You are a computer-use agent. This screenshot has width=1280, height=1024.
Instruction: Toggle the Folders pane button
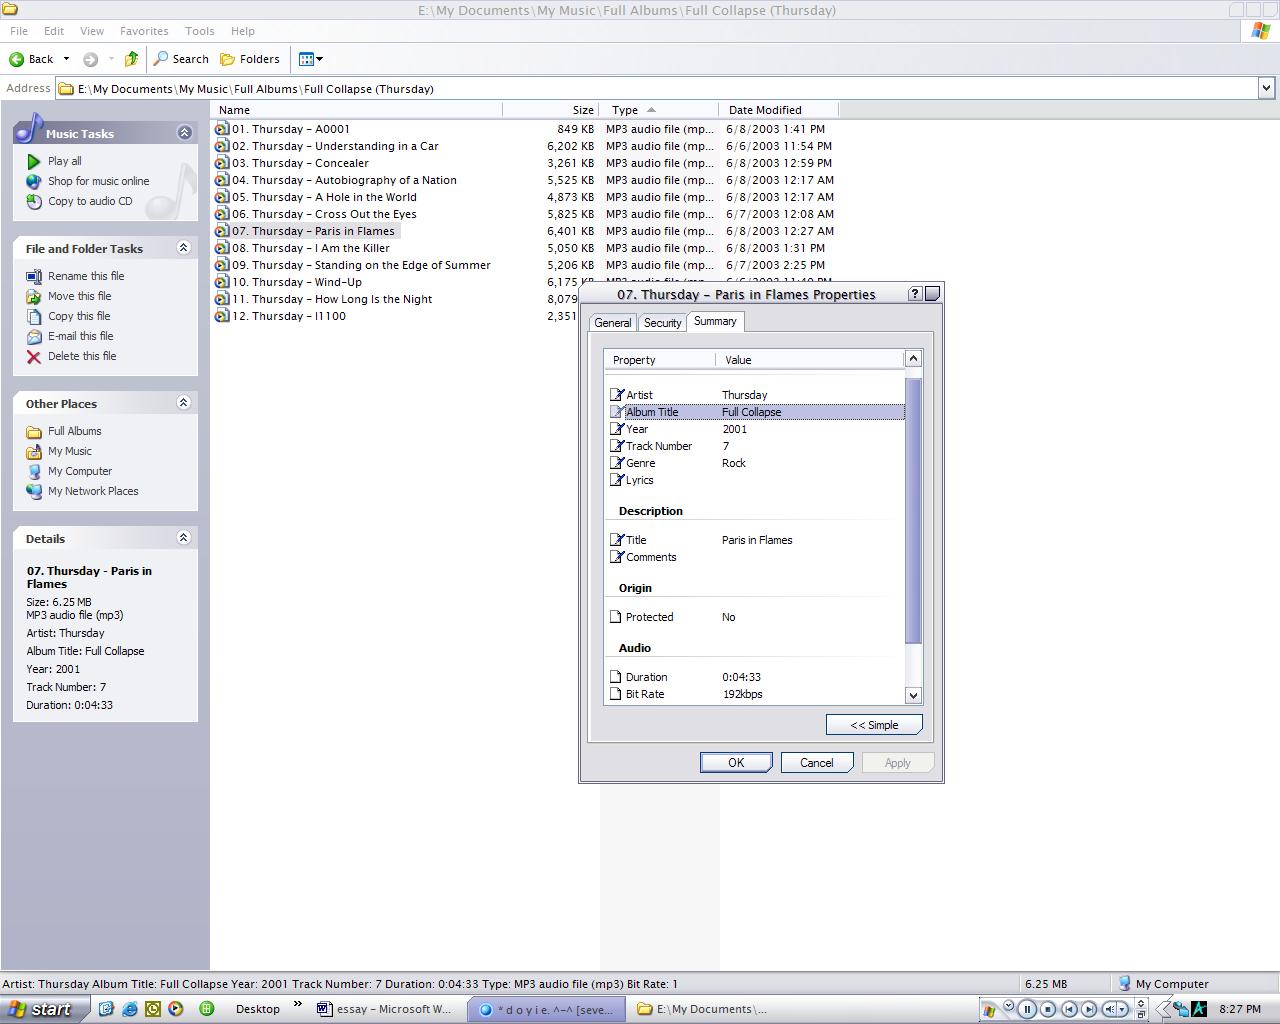click(250, 59)
